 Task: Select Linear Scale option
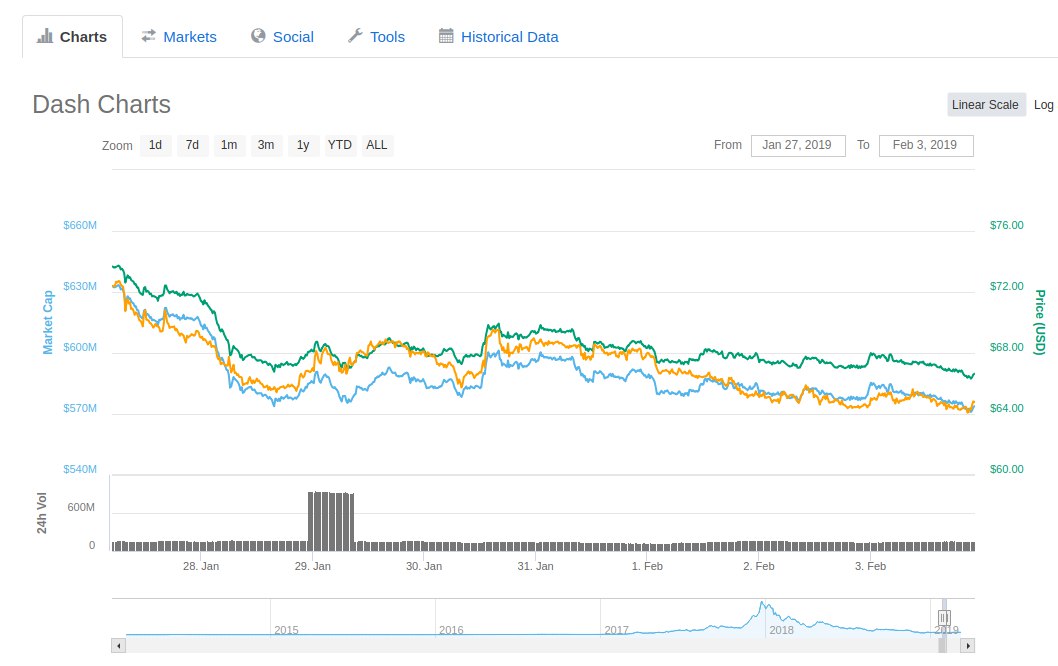click(986, 105)
